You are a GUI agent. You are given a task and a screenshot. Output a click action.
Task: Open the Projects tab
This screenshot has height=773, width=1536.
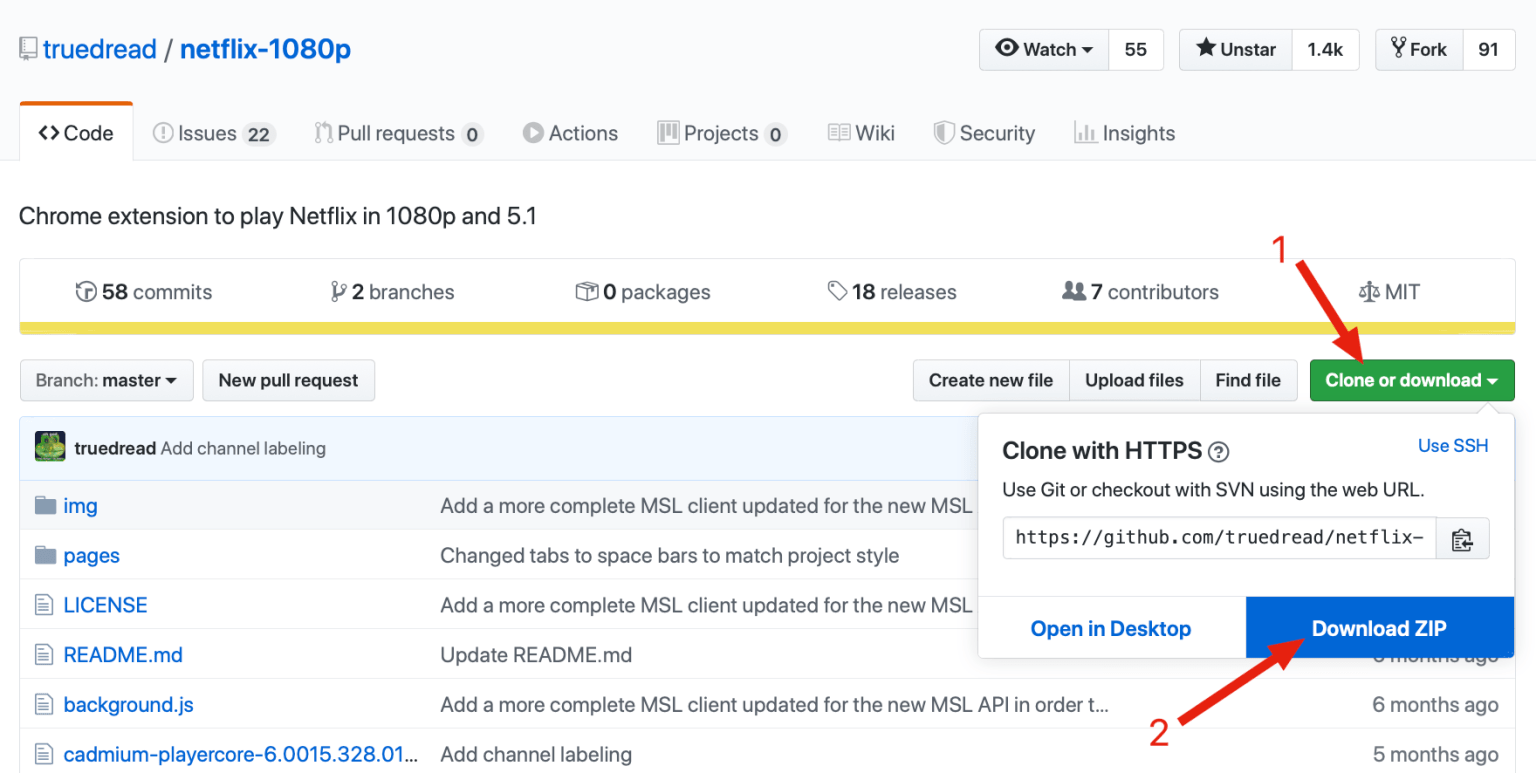pos(722,133)
